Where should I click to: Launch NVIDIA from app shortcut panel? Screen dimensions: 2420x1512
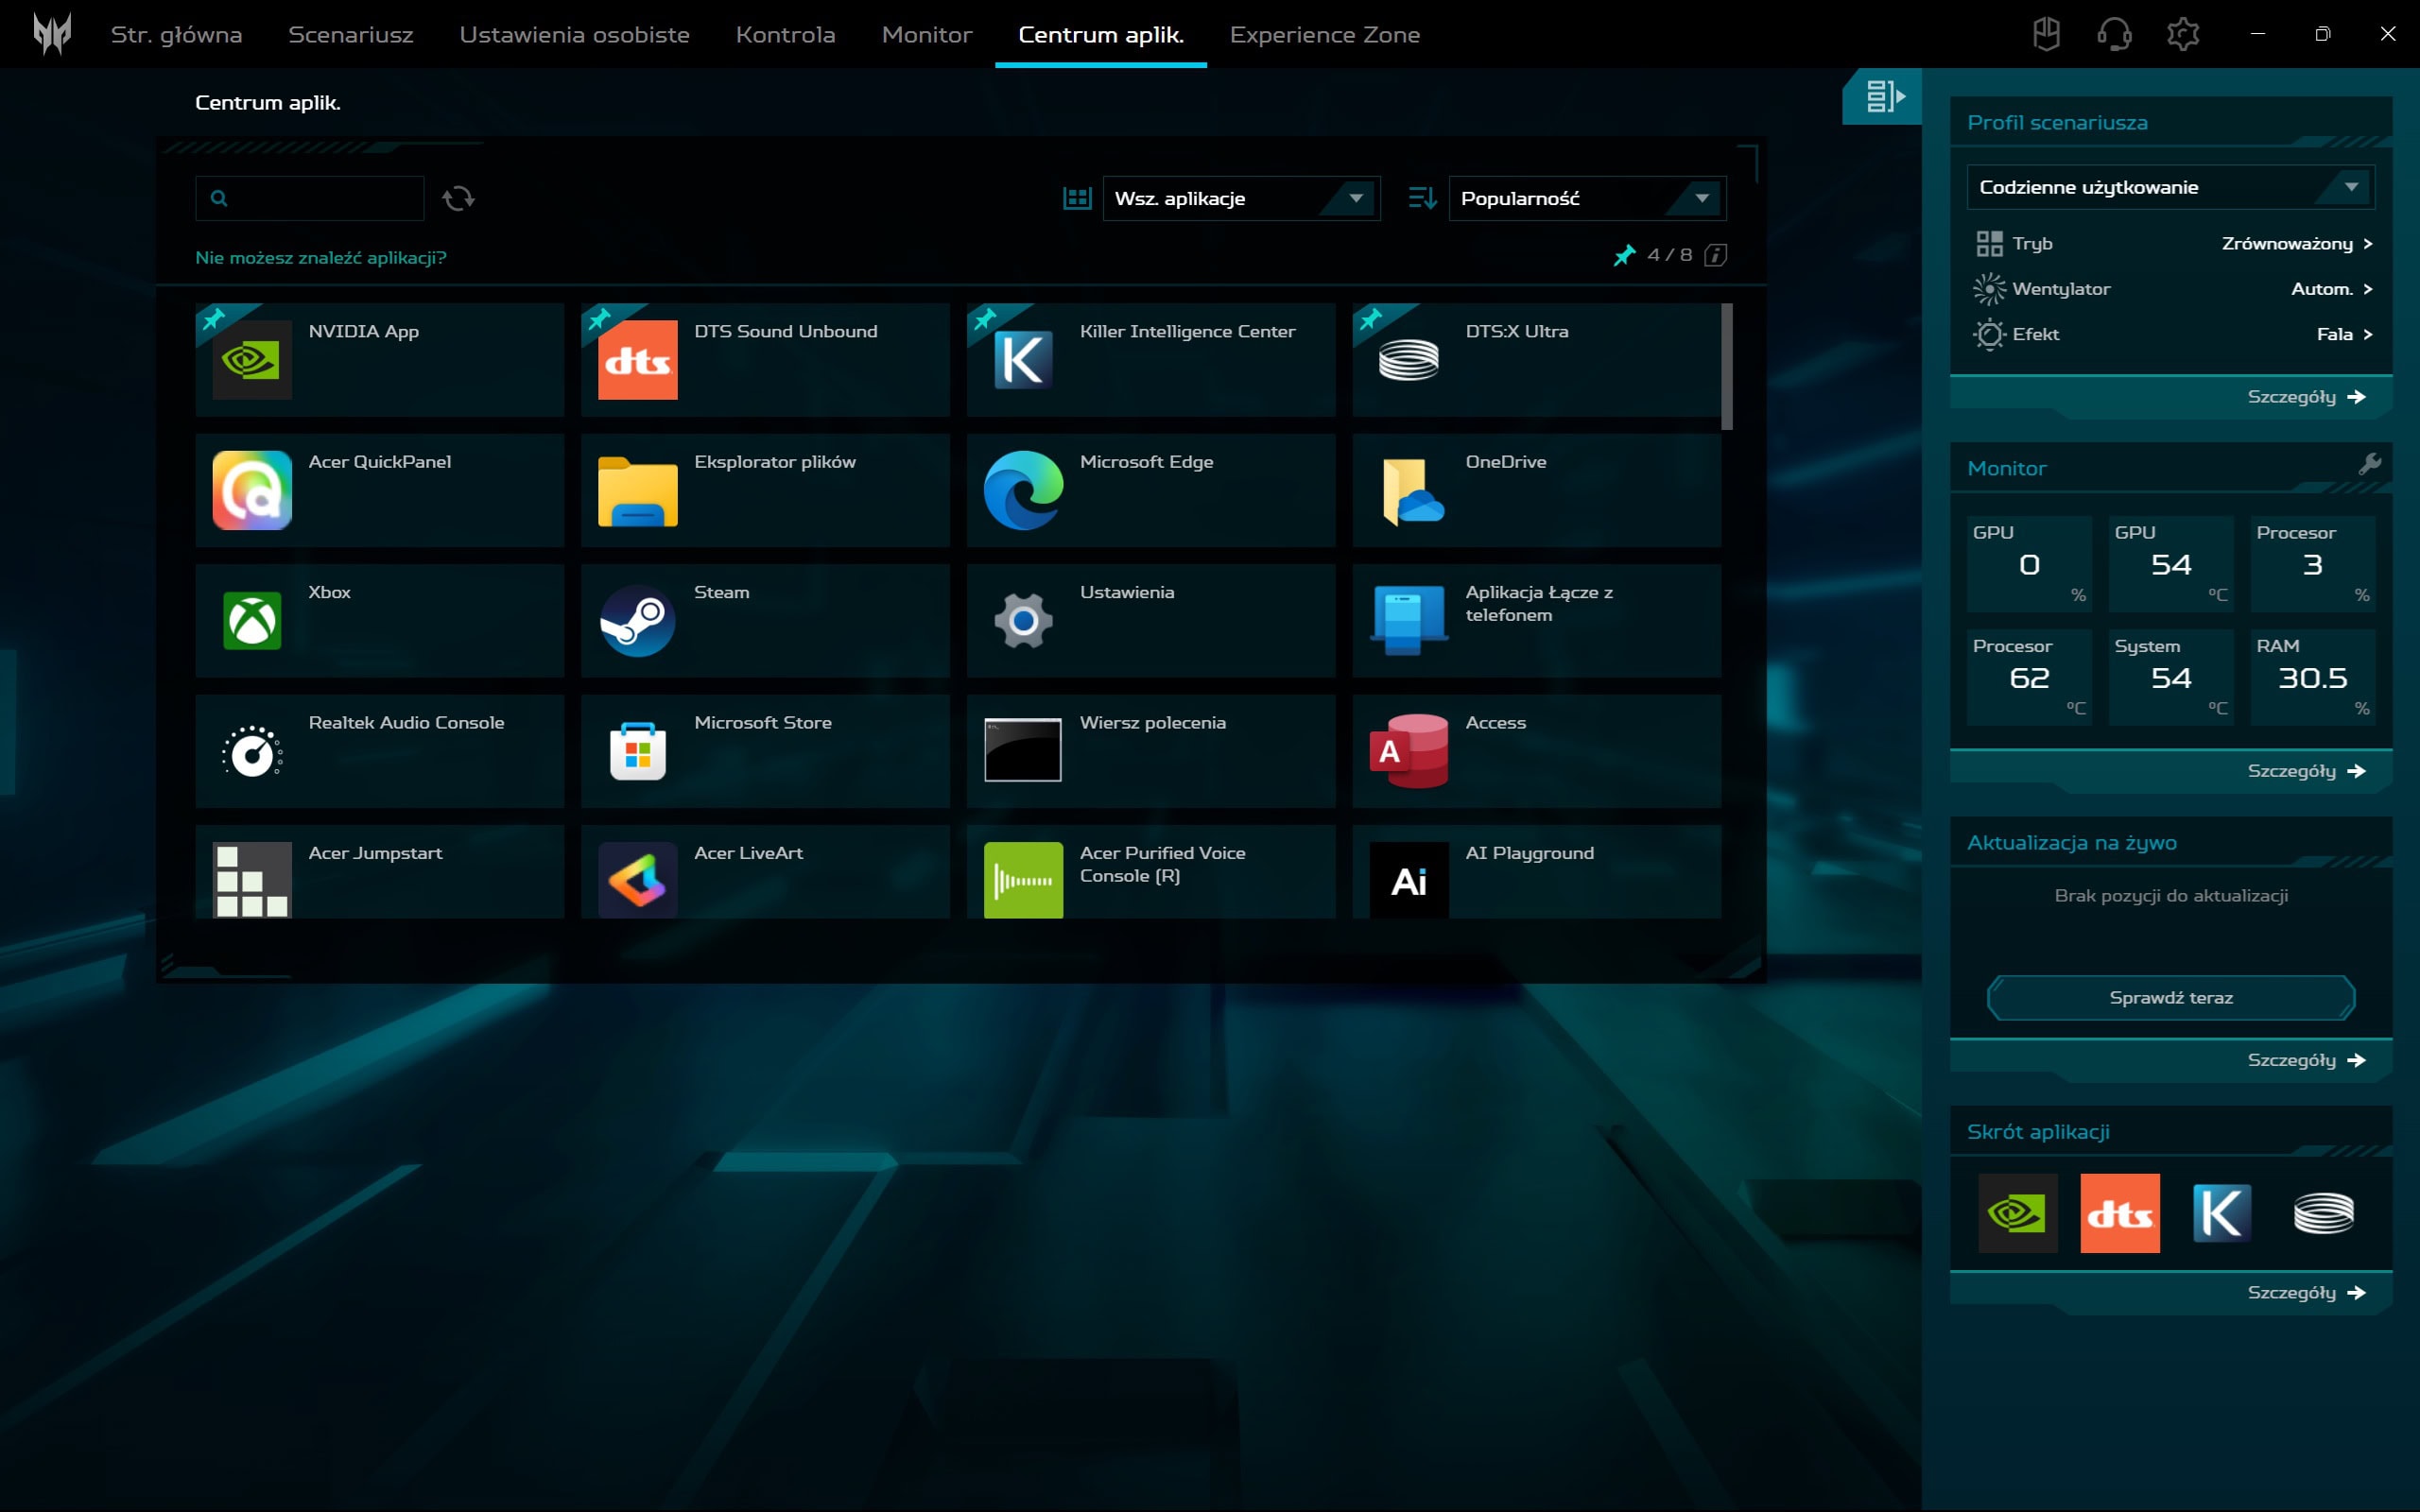[x=2017, y=1213]
